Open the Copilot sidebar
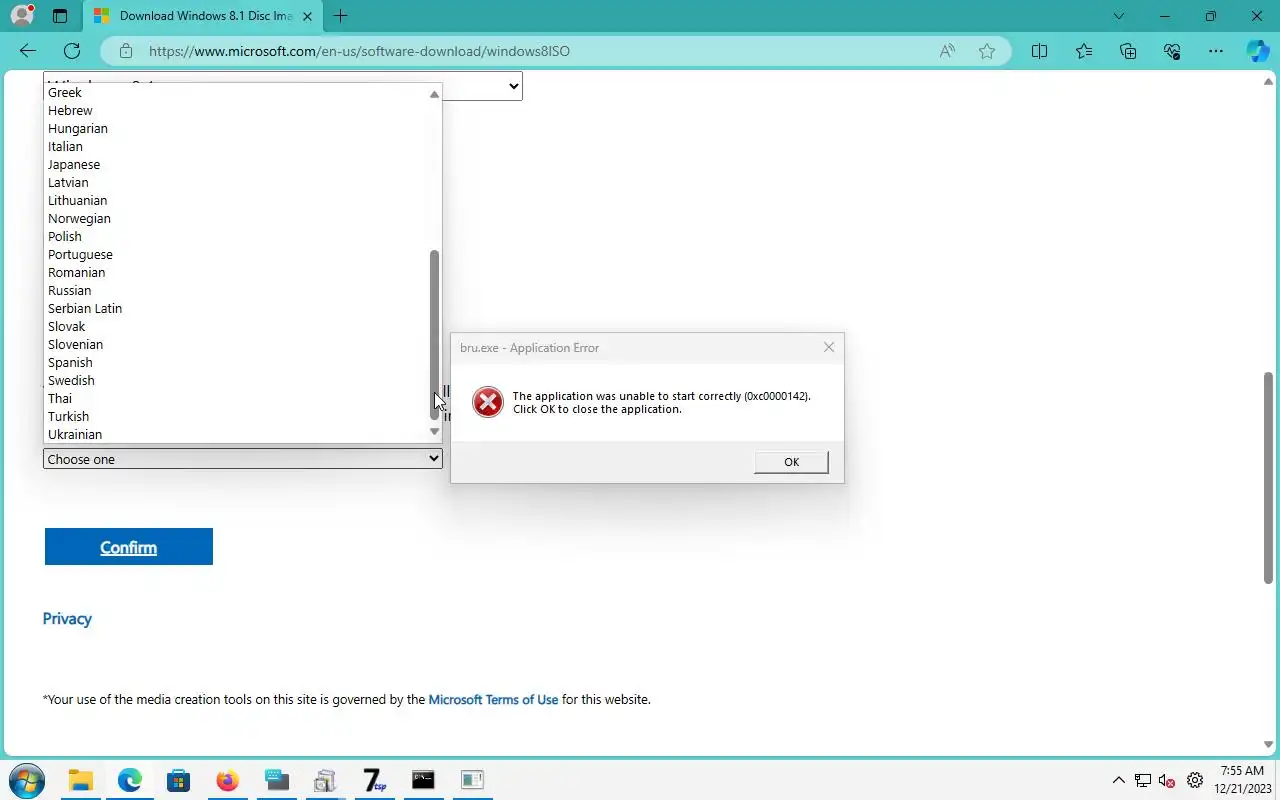 coord(1258,51)
